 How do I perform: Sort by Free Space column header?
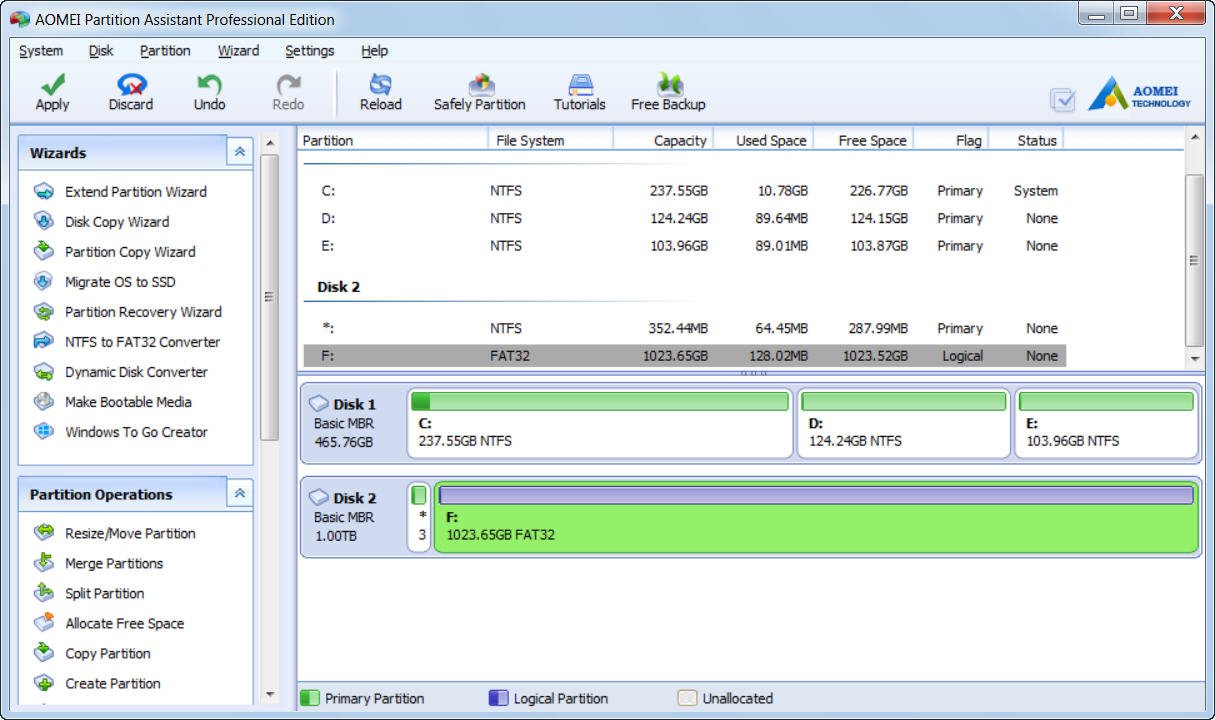point(863,141)
